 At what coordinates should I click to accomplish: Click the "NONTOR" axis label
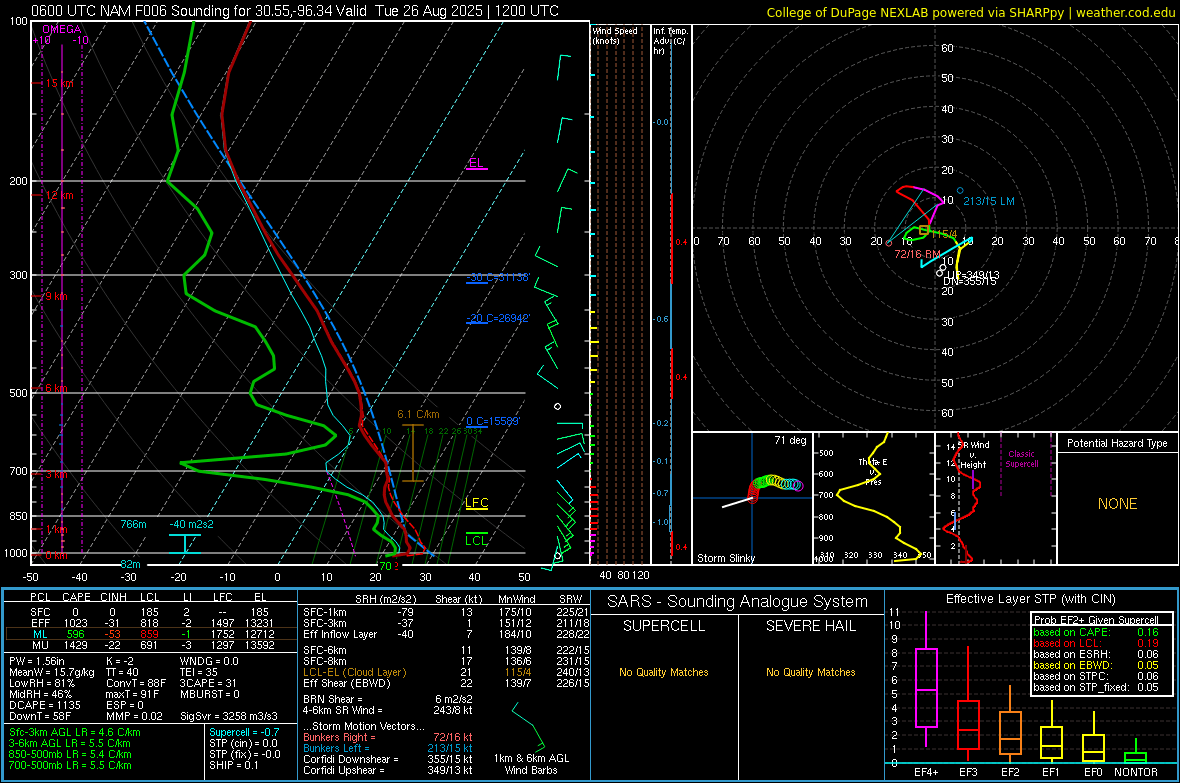tap(1136, 772)
